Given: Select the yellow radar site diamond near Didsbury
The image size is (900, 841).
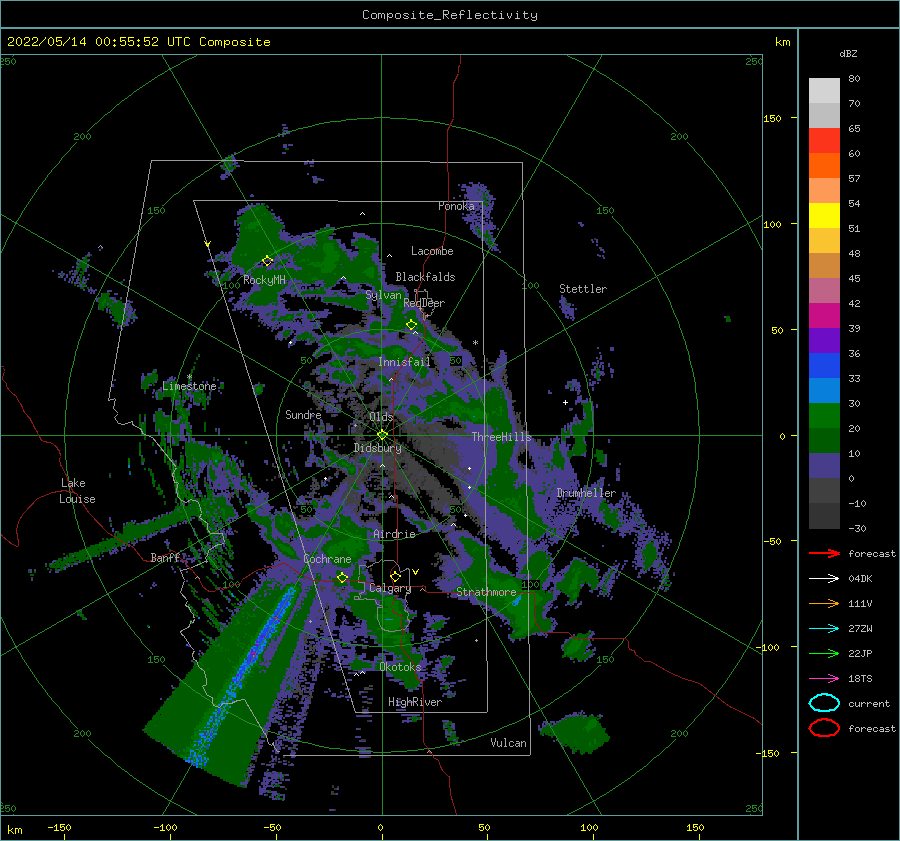Looking at the screenshot, I should [x=382, y=435].
